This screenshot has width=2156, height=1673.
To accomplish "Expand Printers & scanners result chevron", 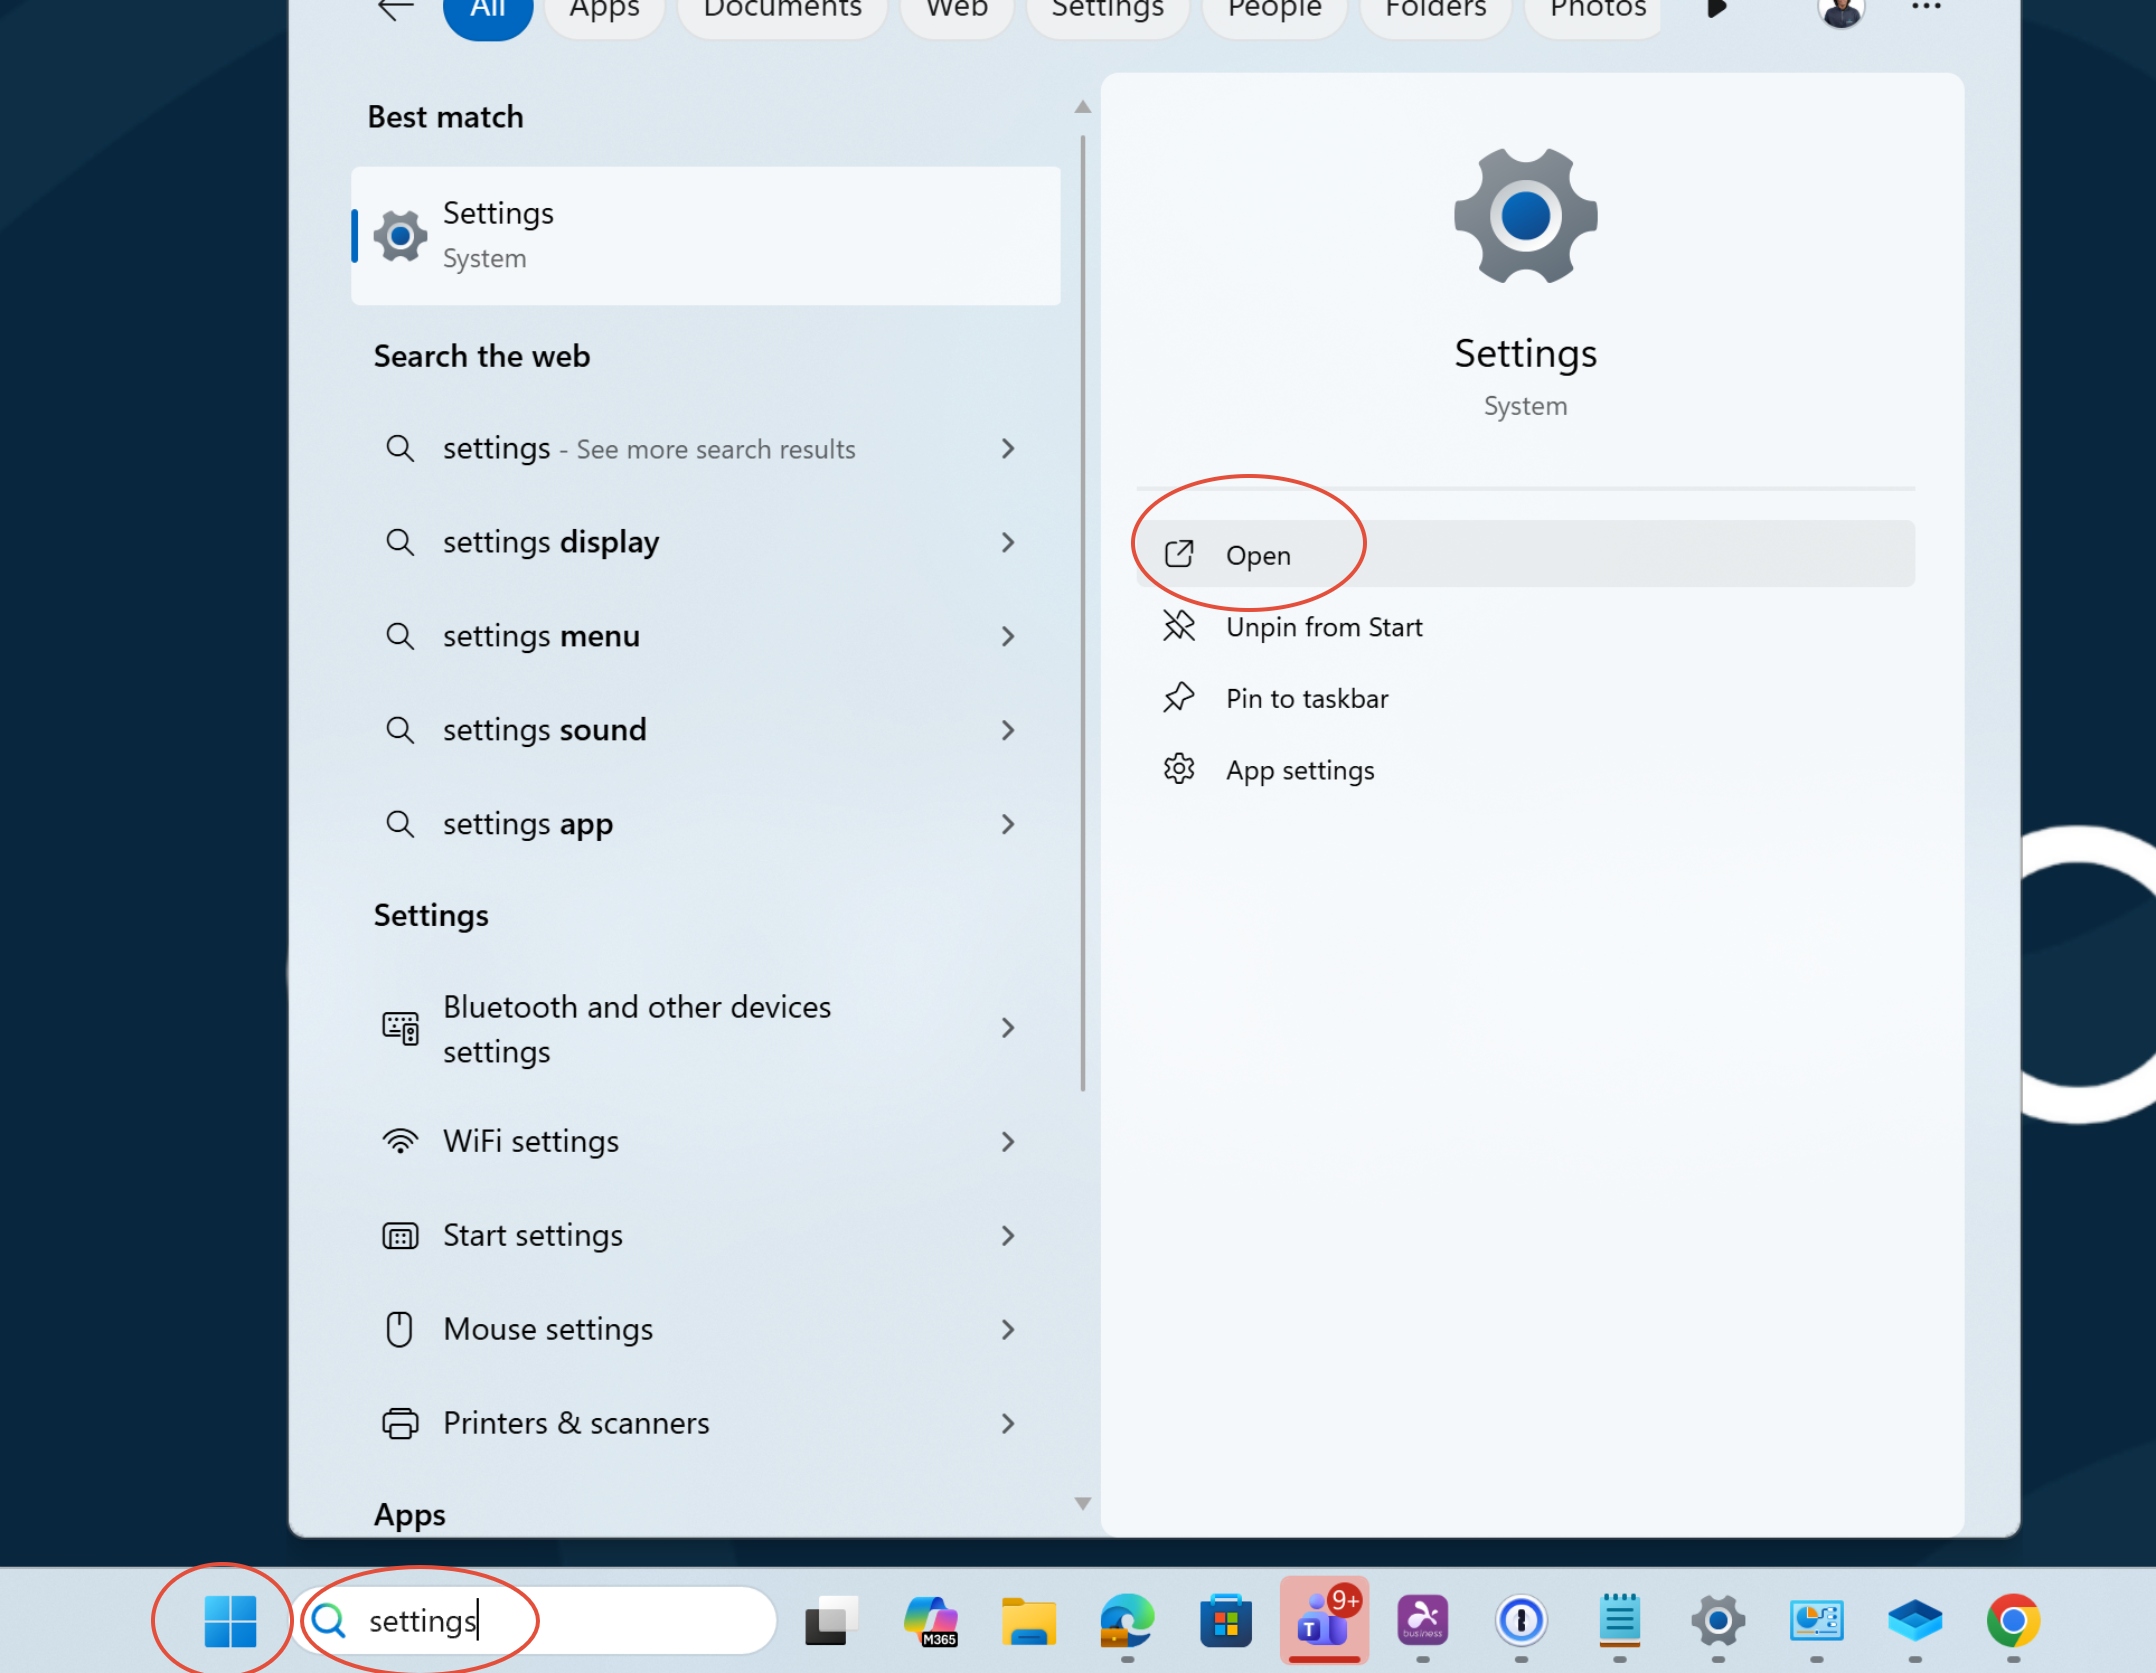I will 1008,1423.
